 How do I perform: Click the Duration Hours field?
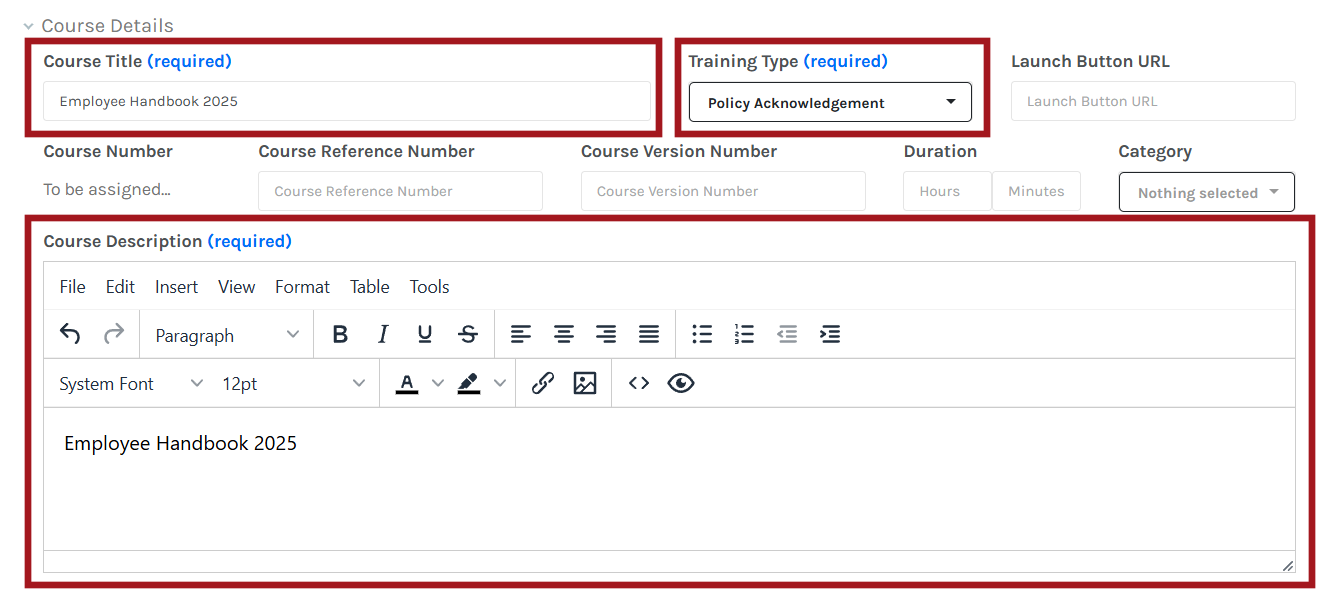[x=947, y=191]
